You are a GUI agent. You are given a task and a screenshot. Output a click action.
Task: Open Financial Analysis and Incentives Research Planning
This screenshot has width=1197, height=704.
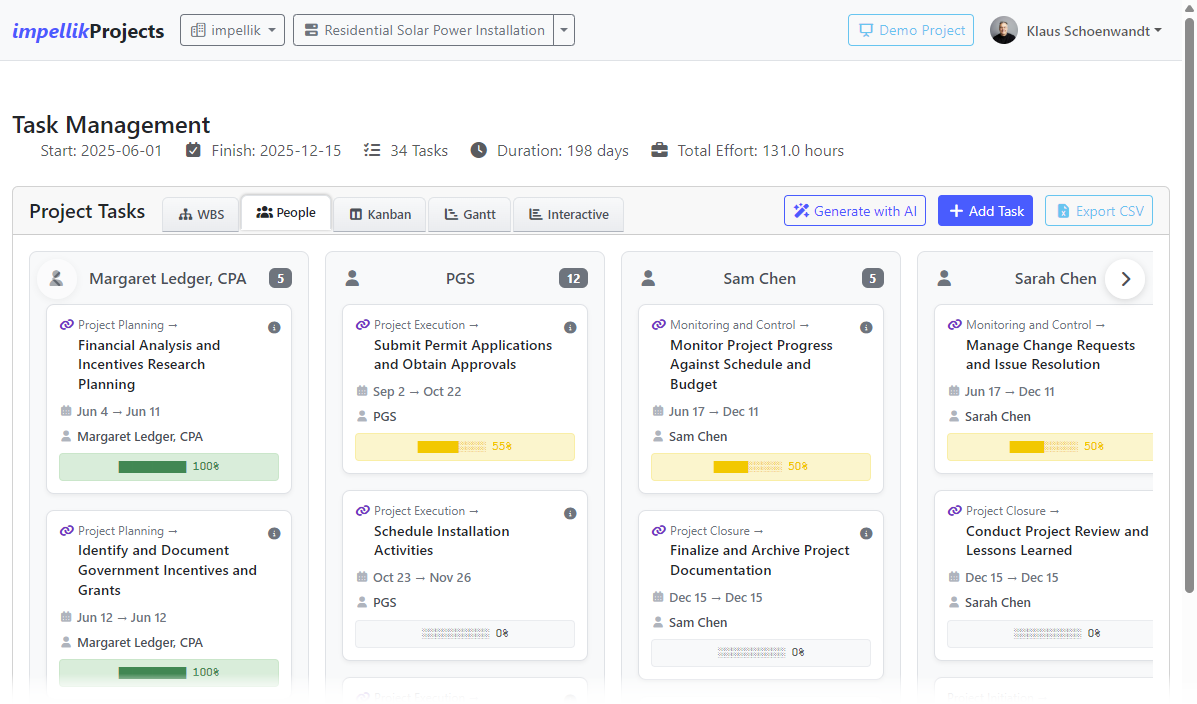click(x=149, y=365)
